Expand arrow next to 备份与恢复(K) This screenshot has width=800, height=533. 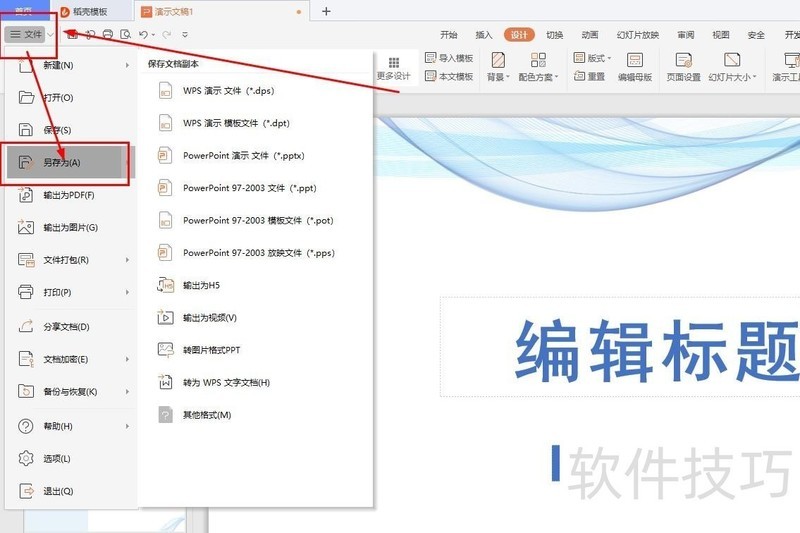[127, 392]
